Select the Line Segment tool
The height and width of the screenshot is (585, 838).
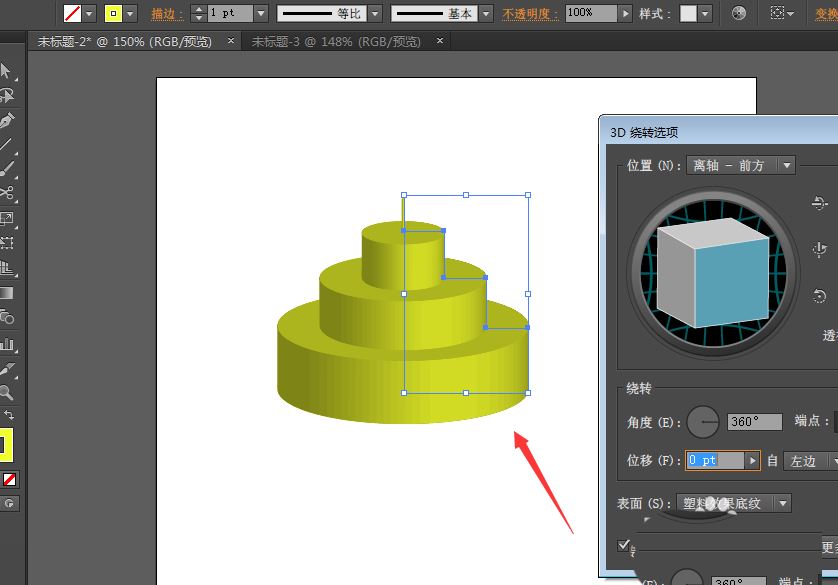(6, 145)
